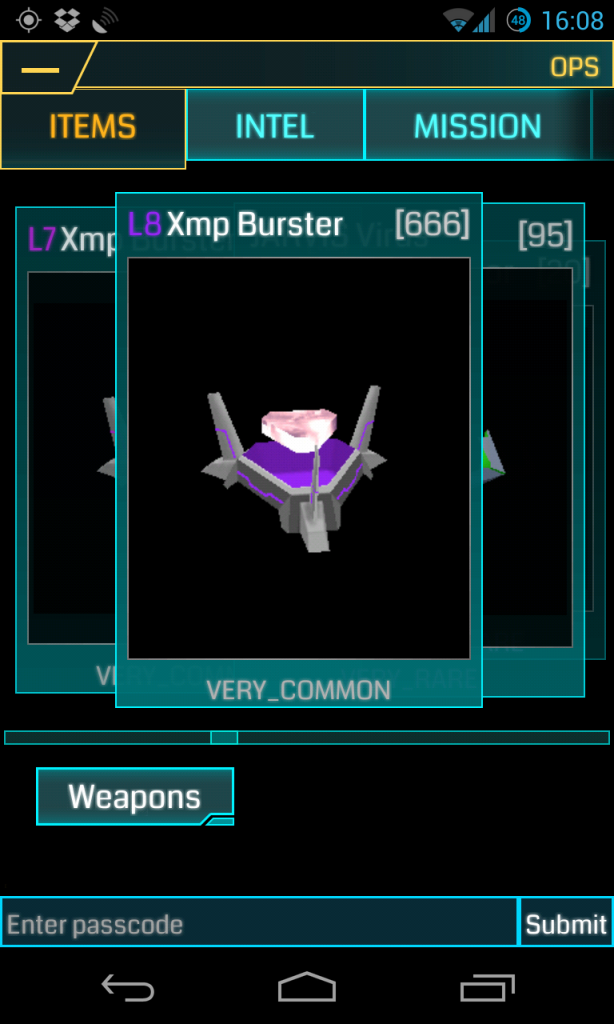Tap the Dropbox status bar icon
Image resolution: width=614 pixels, height=1024 pixels.
click(x=67, y=20)
